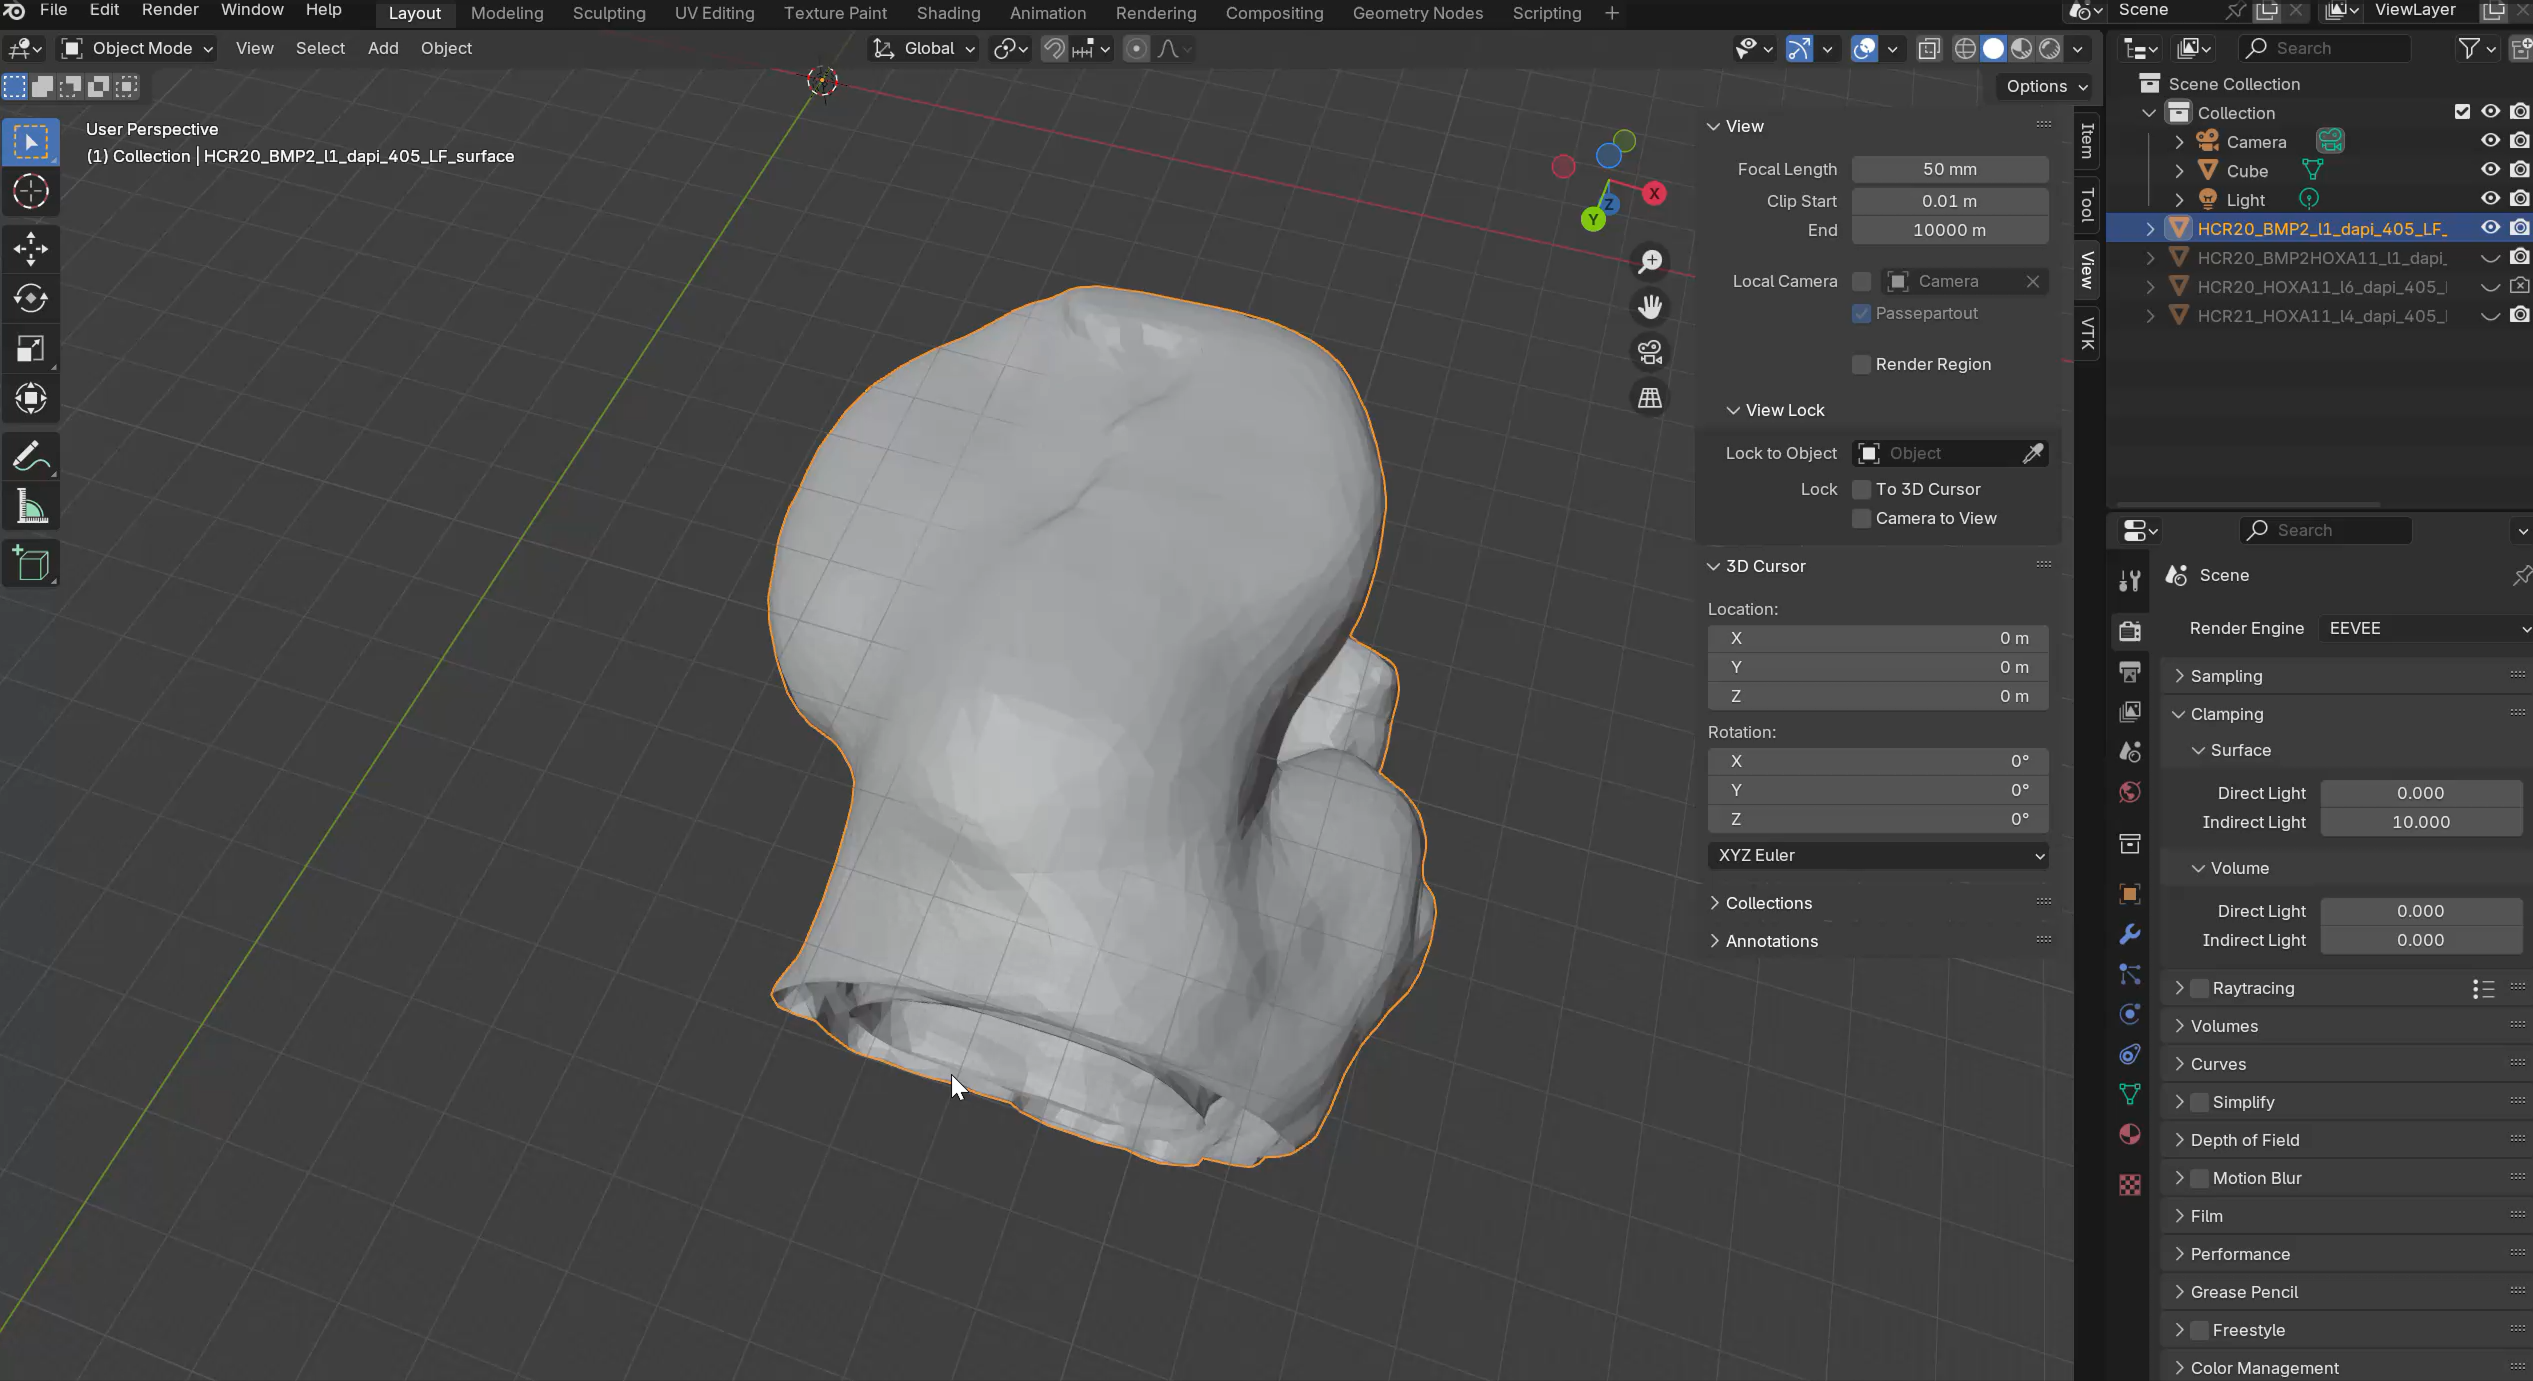Switch to Rendered viewport shading
Viewport: 2533px width, 1381px height.
(x=2049, y=48)
